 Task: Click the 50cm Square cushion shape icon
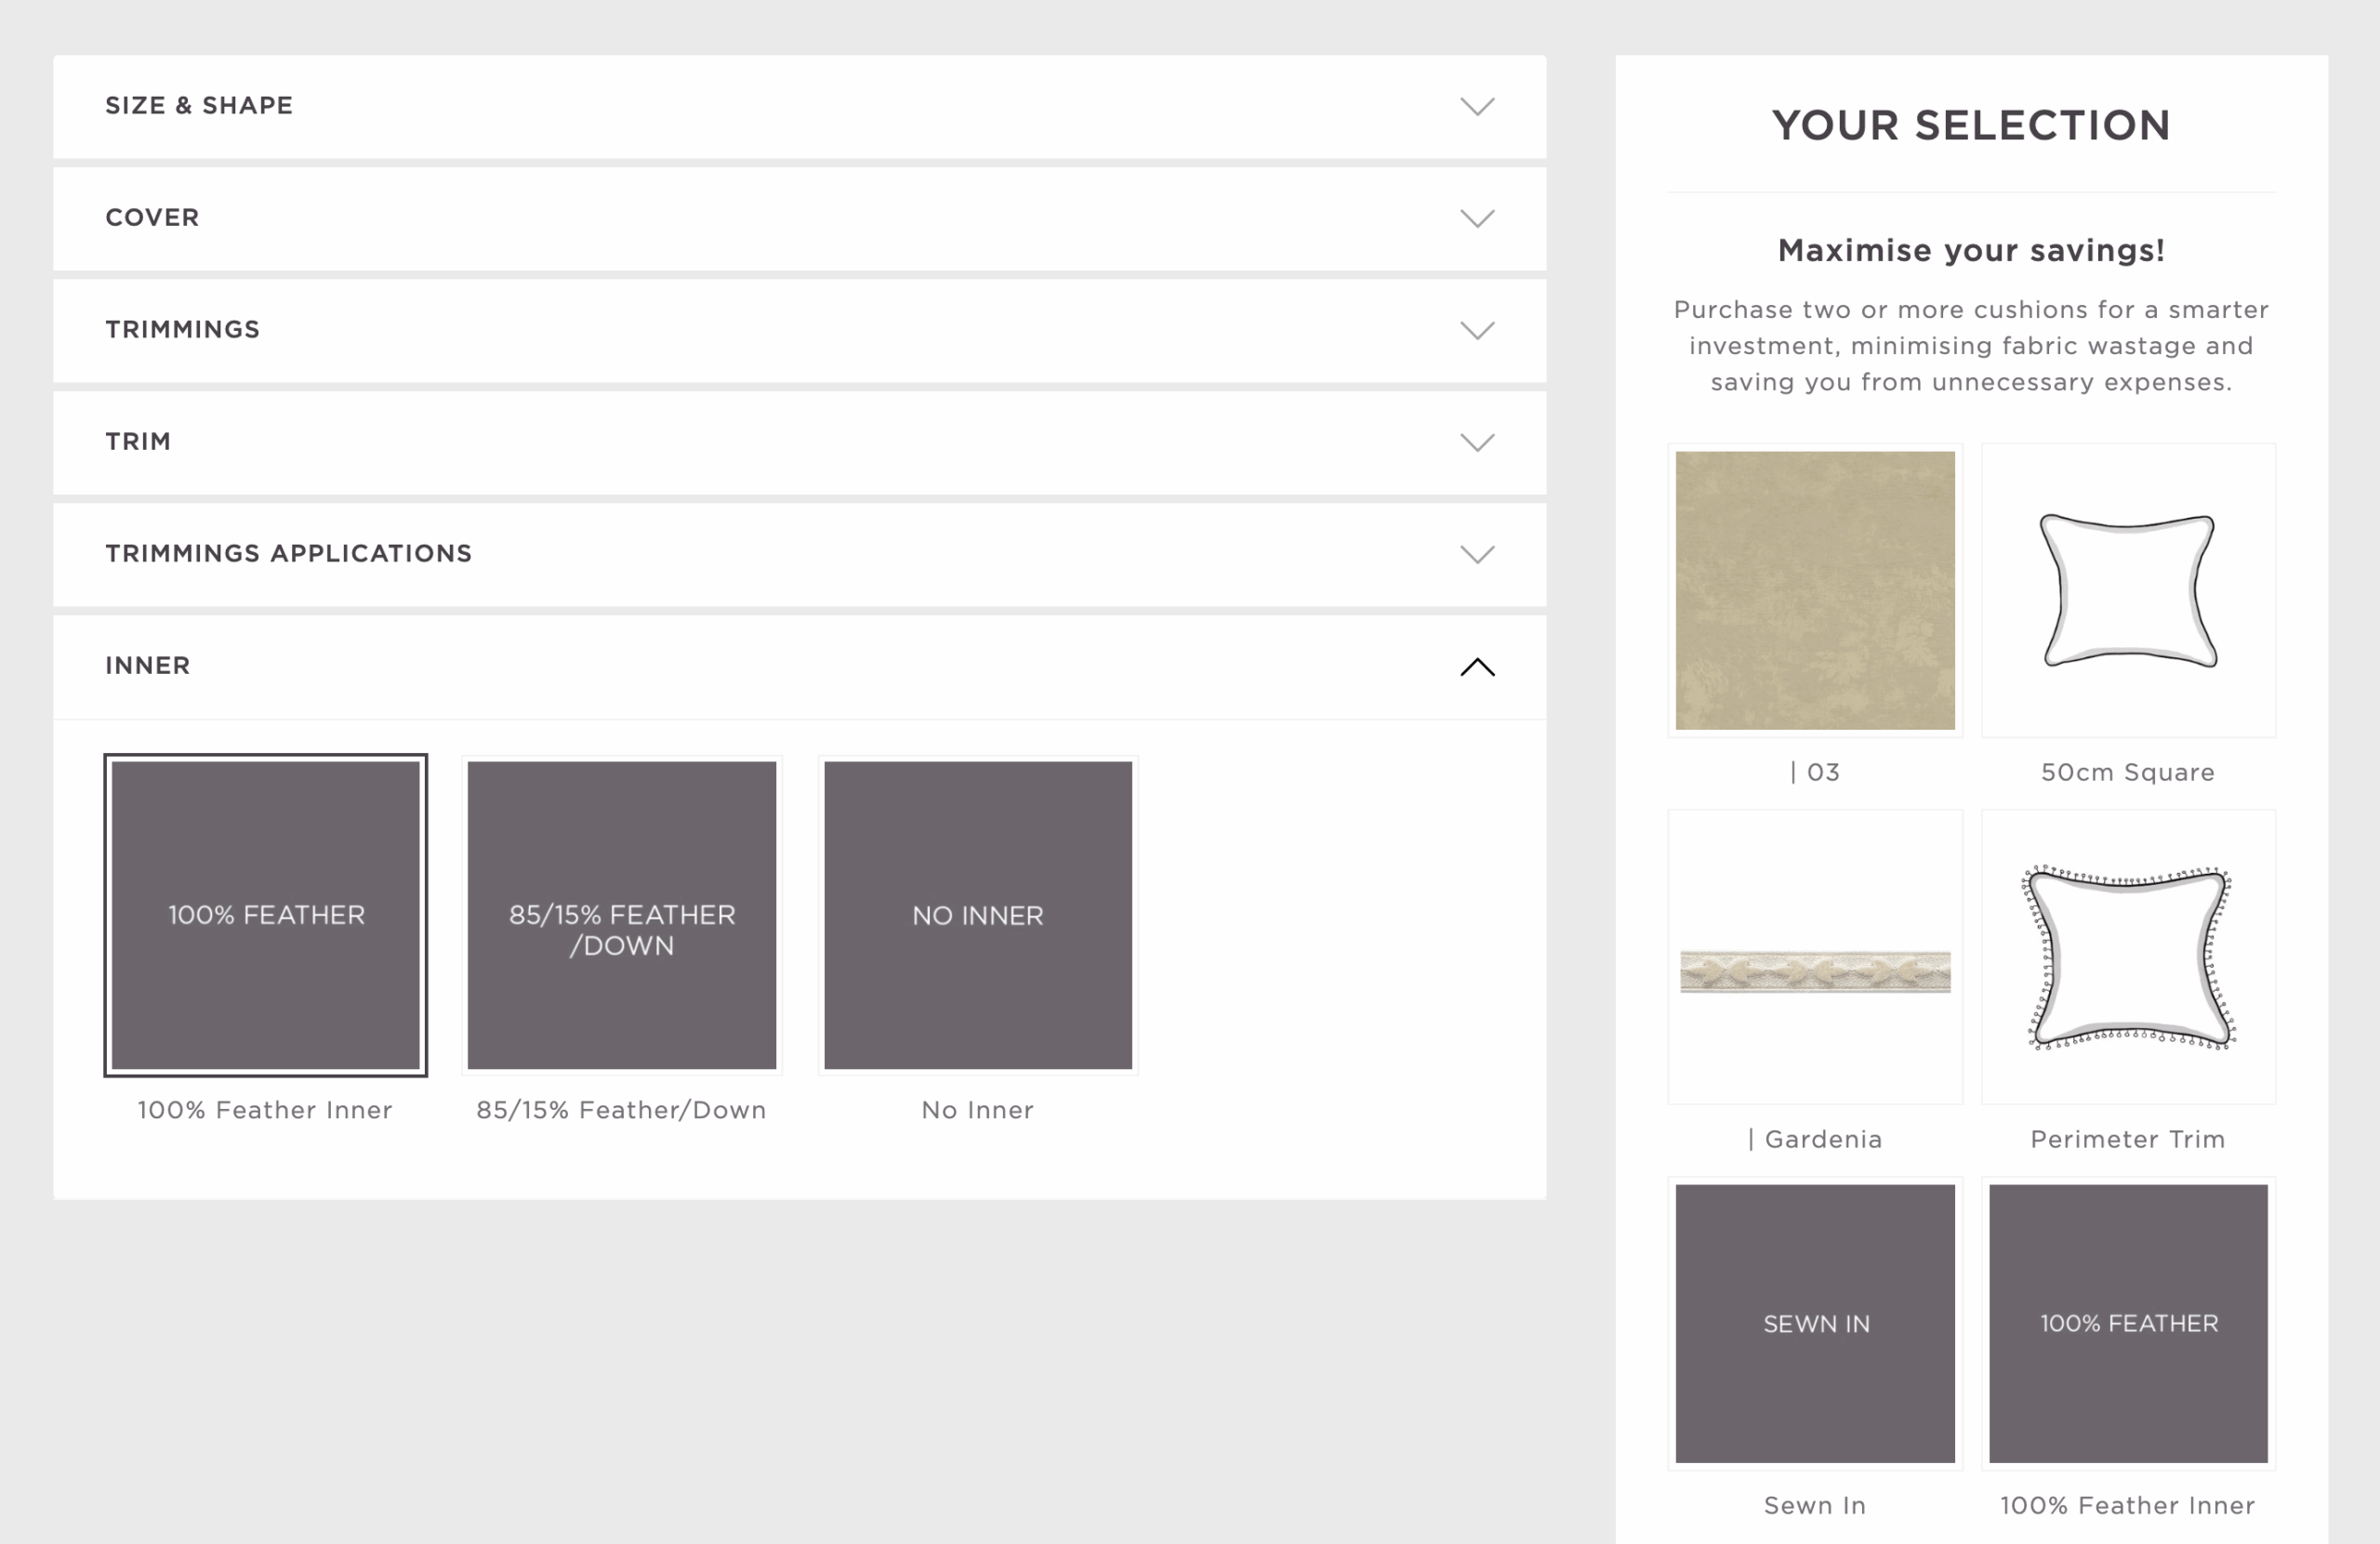point(2127,590)
